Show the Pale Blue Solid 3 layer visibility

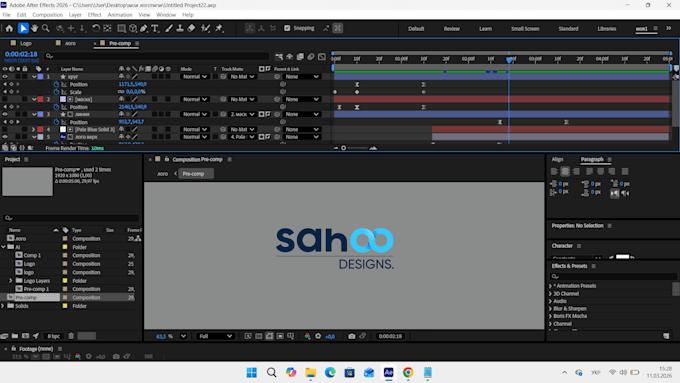(x=5, y=130)
